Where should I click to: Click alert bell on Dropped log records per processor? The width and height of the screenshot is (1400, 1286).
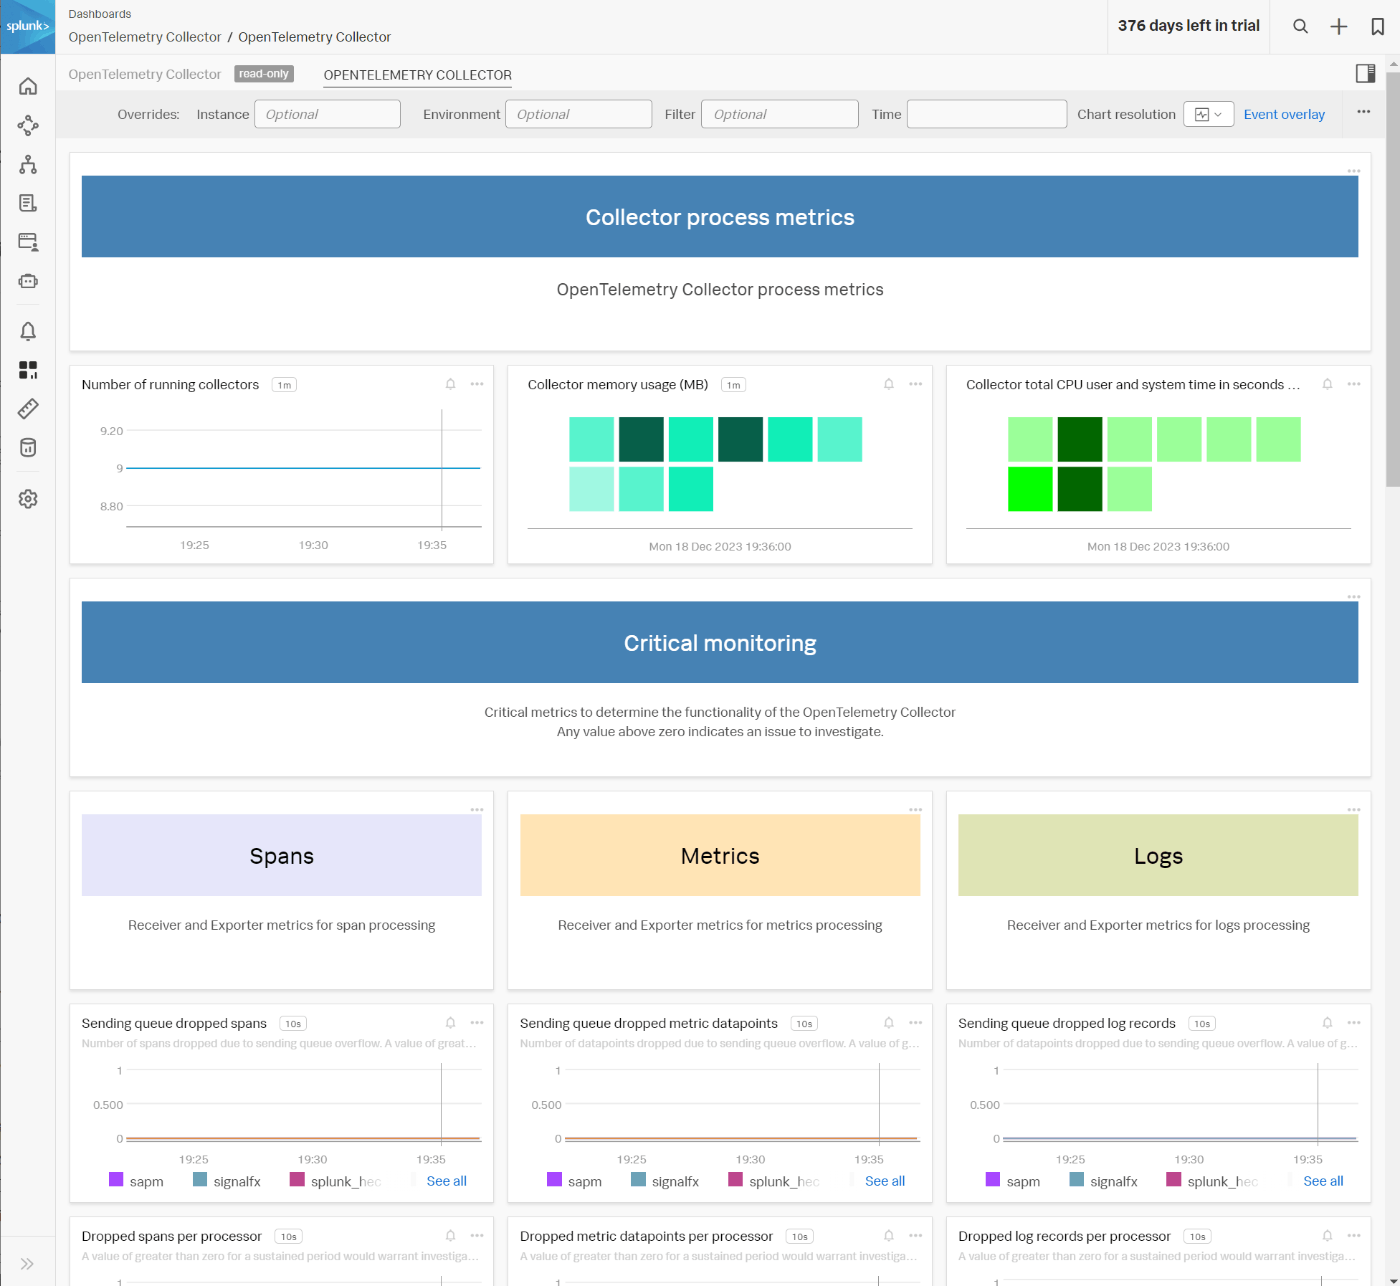pyautogui.click(x=1327, y=1236)
